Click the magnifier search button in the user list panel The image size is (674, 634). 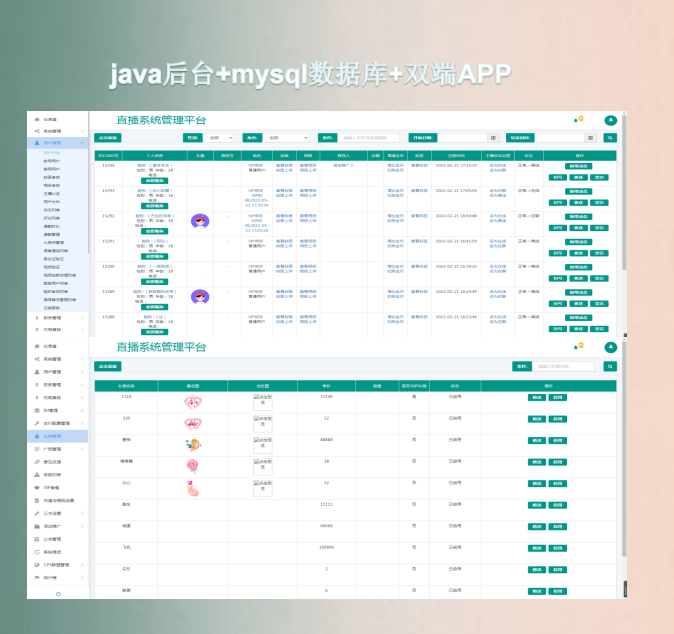tap(610, 138)
